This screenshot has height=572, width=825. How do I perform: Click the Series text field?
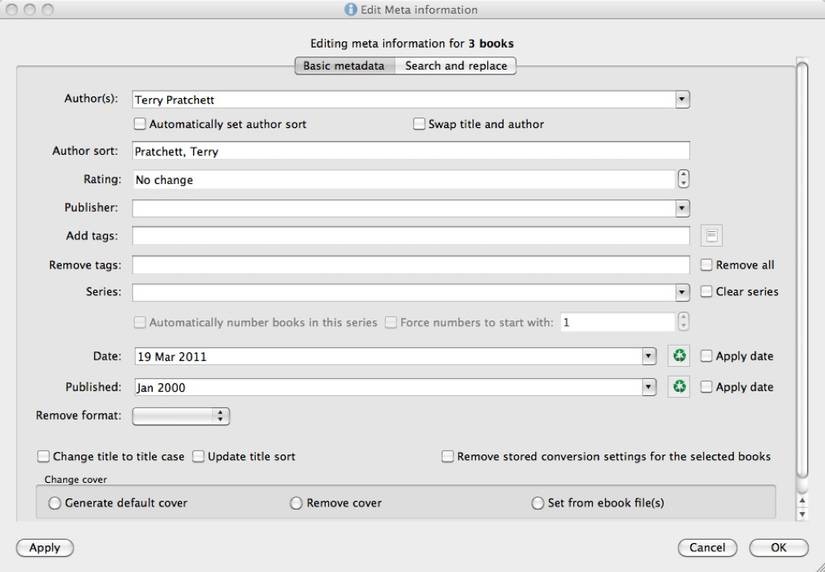pos(404,292)
